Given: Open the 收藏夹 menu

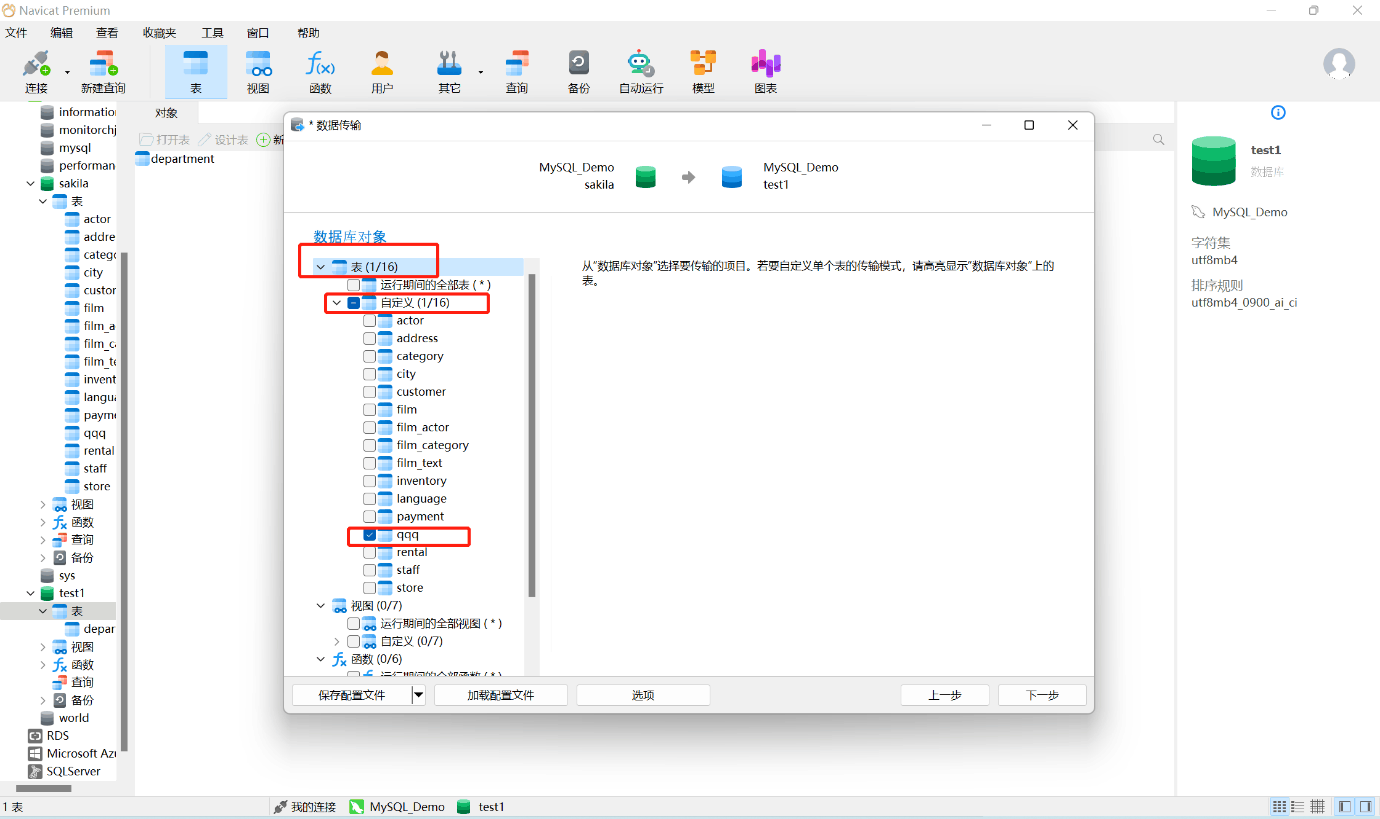Looking at the screenshot, I should 159,32.
